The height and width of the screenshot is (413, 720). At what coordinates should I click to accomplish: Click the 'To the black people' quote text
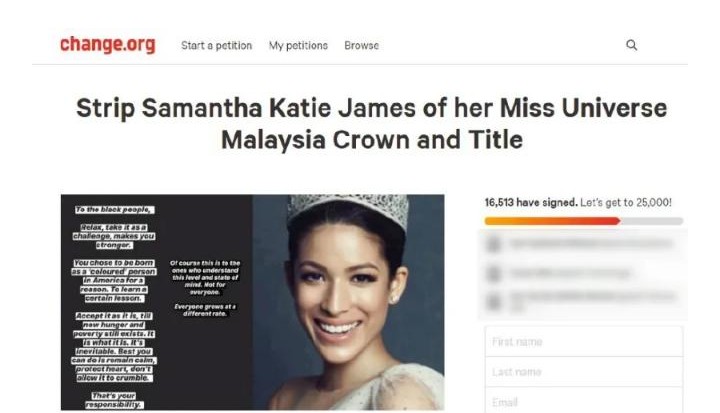[113, 209]
